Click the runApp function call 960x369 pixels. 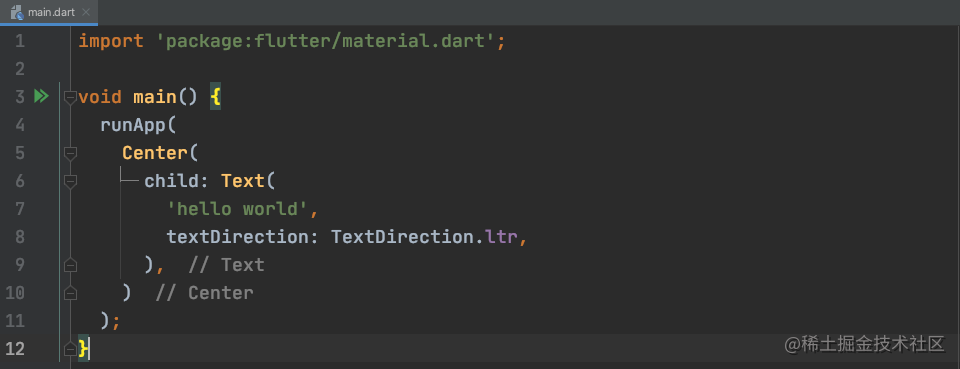click(x=133, y=125)
